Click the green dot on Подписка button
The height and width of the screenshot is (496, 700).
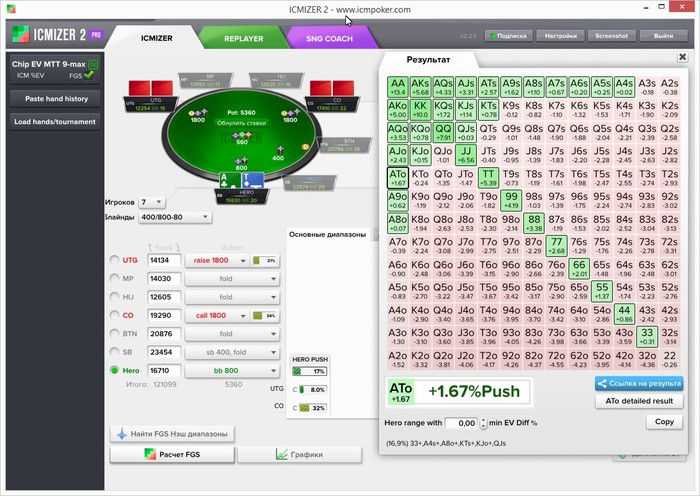(493, 36)
